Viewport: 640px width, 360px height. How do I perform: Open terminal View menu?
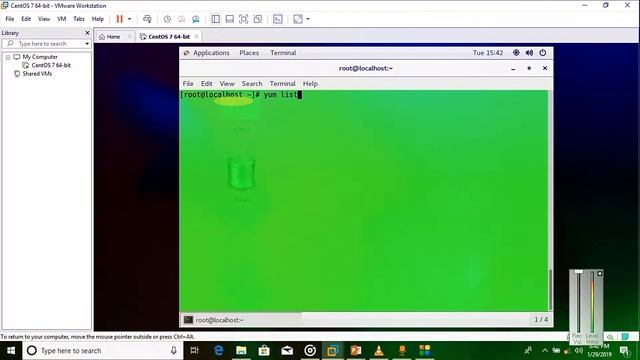pyautogui.click(x=227, y=83)
